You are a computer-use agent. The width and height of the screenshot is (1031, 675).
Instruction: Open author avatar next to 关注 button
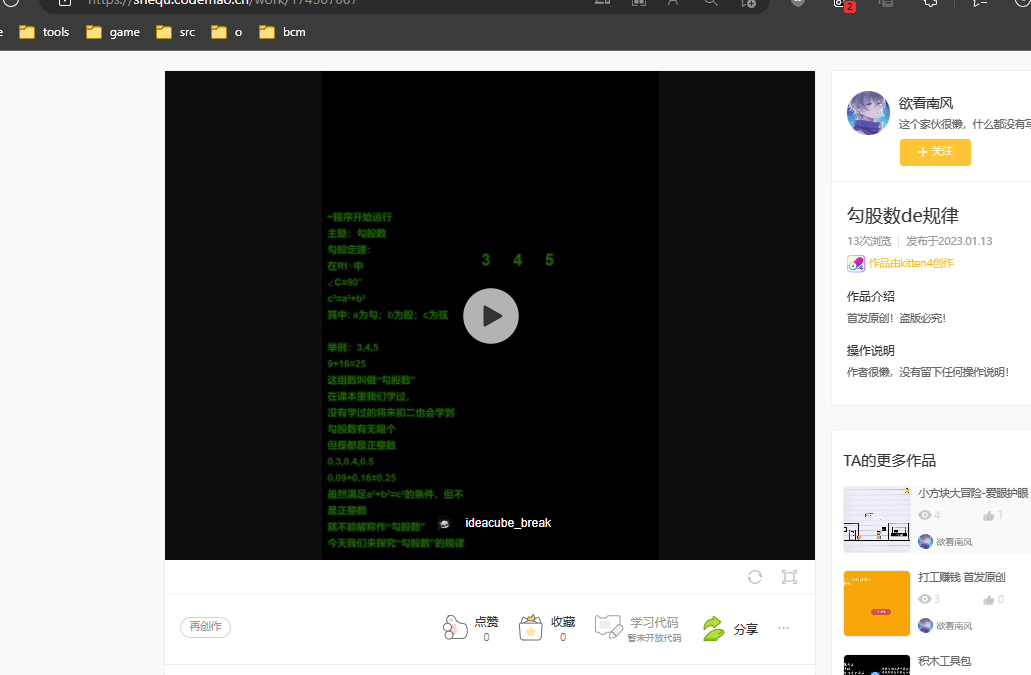pyautogui.click(x=868, y=113)
